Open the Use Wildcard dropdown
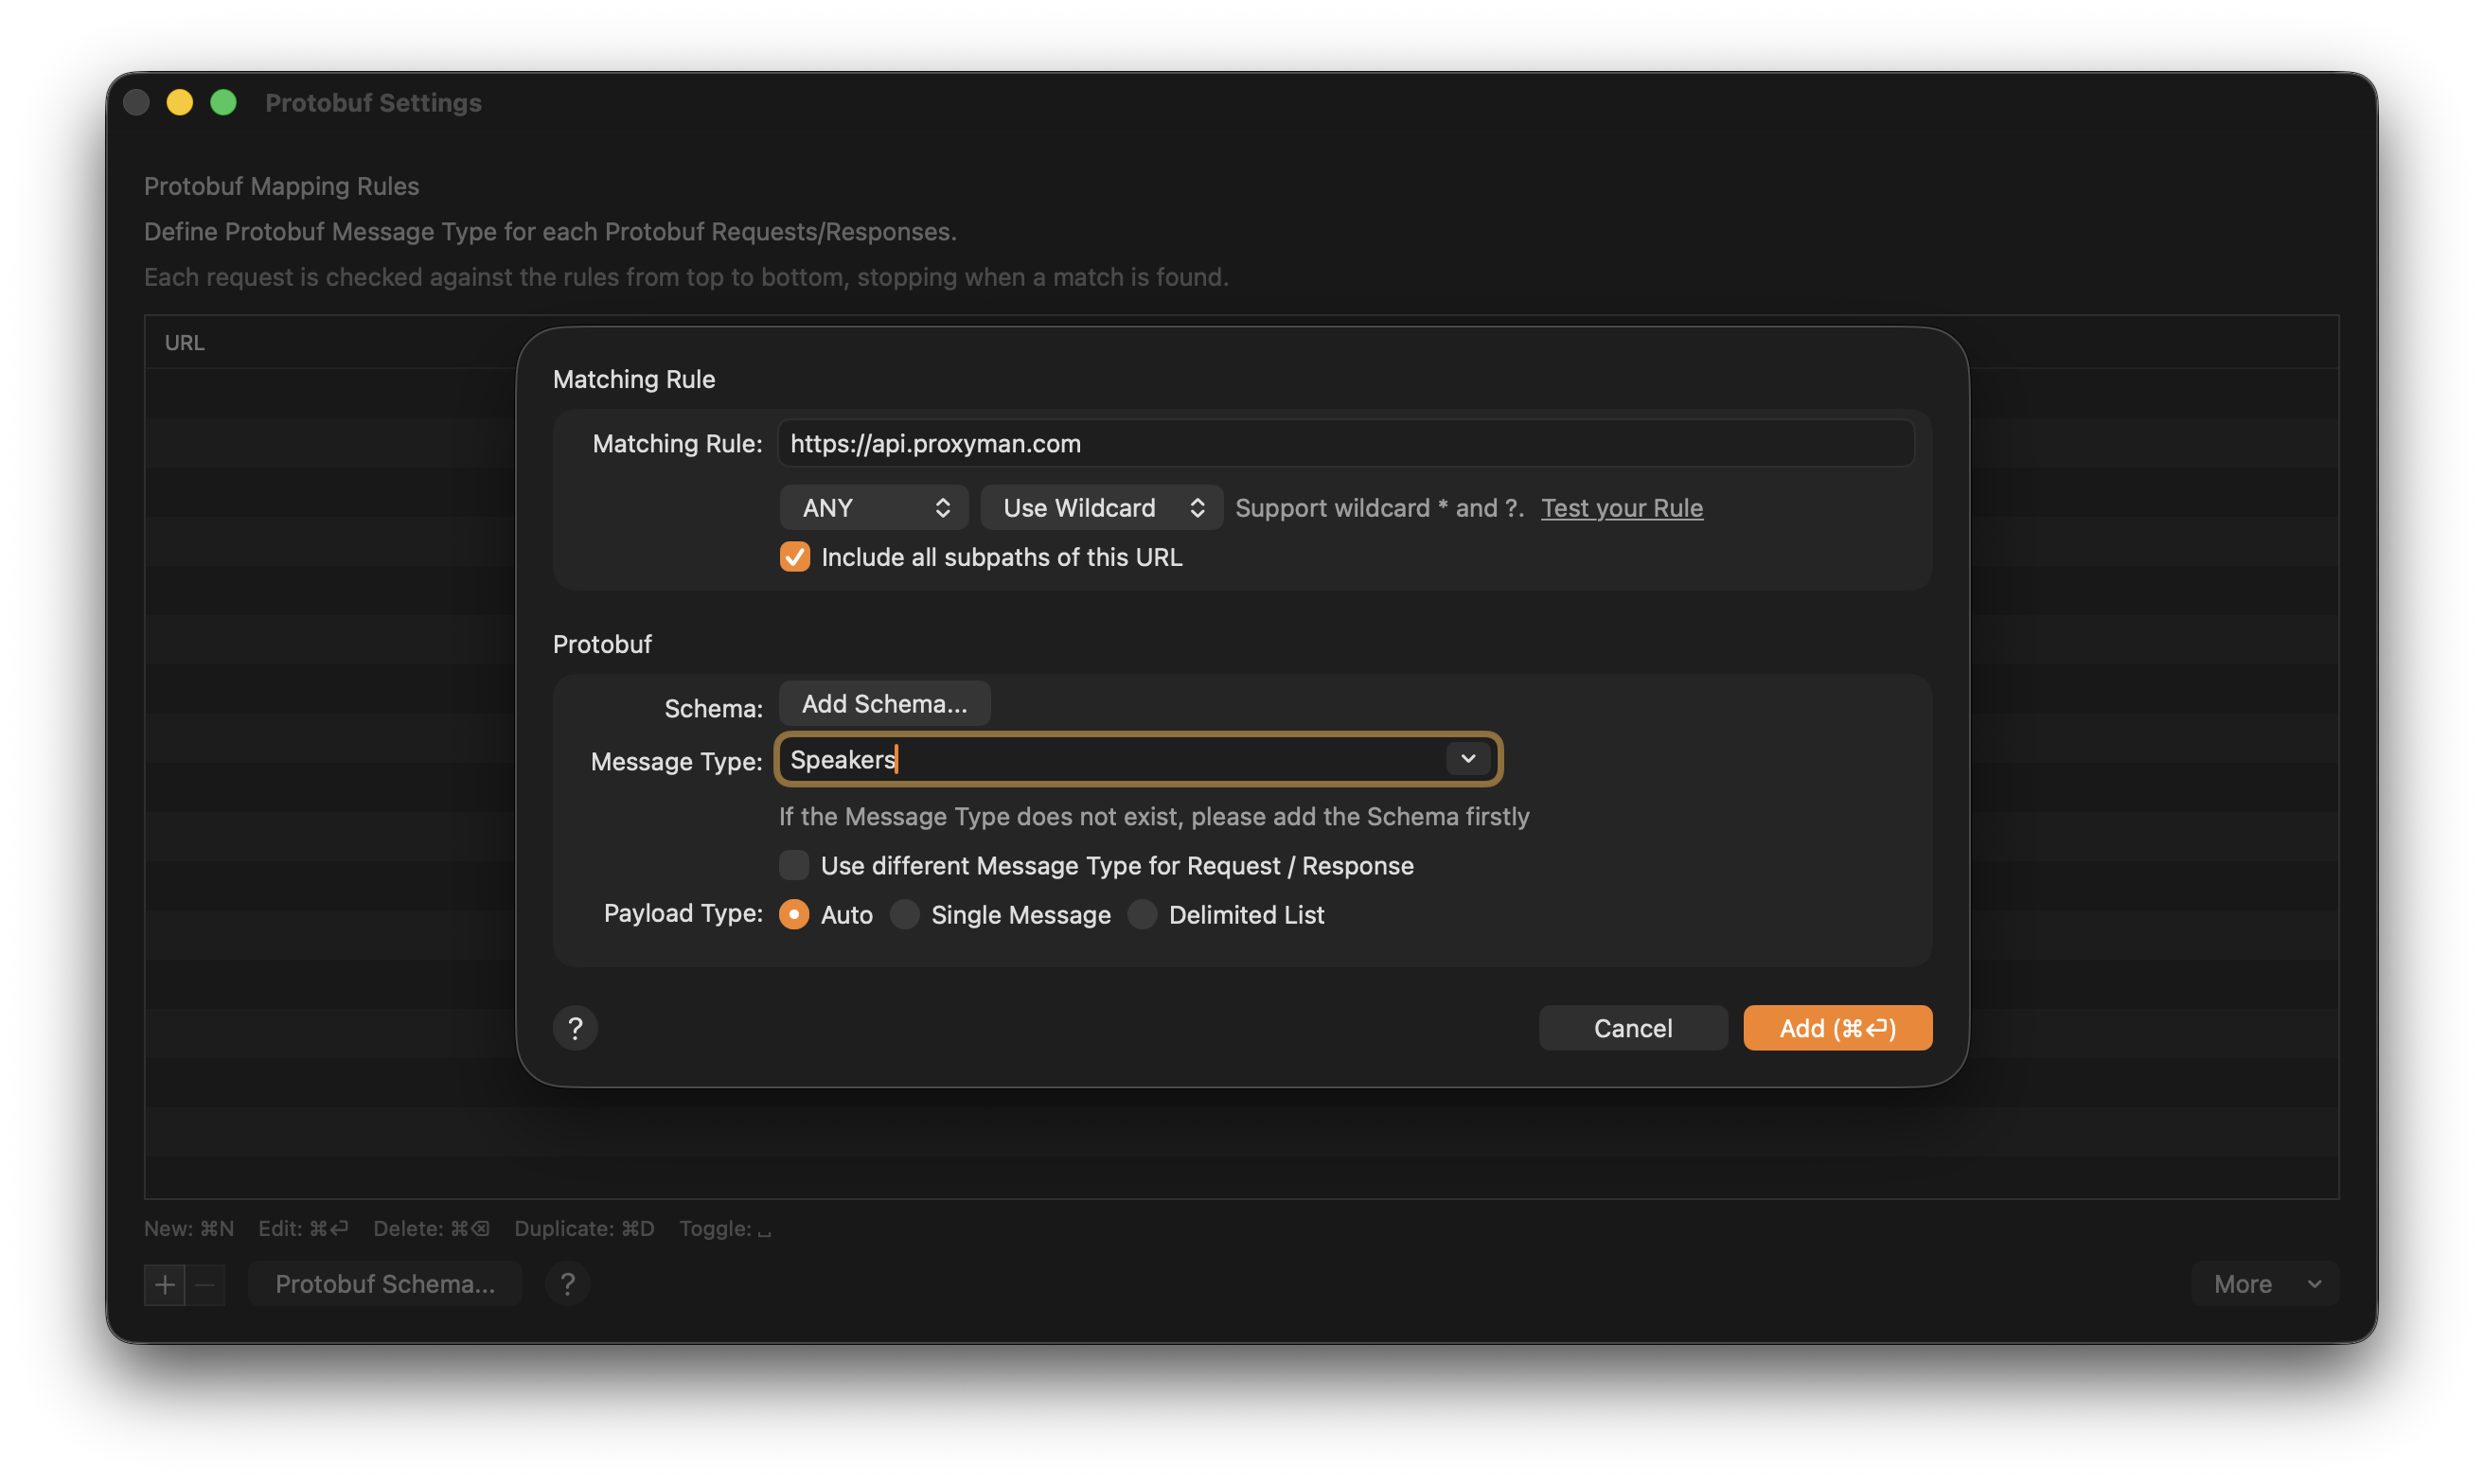Viewport: 2484px width, 1484px height. coord(1101,507)
